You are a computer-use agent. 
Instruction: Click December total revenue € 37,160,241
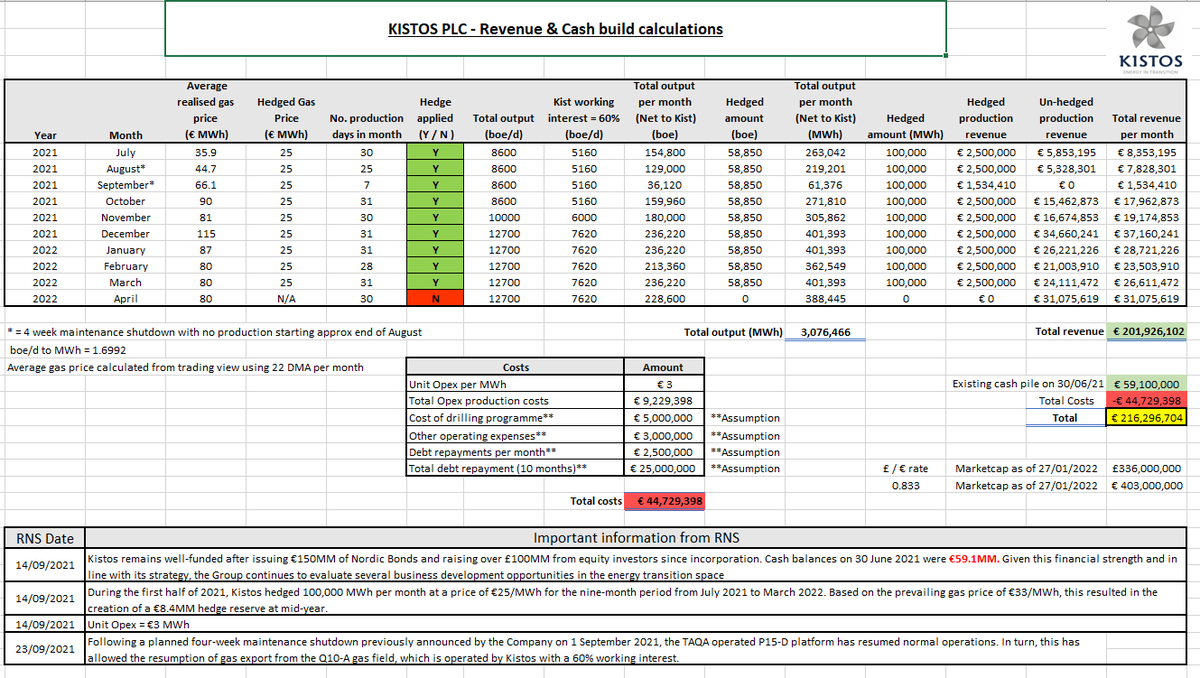pyautogui.click(x=1148, y=234)
